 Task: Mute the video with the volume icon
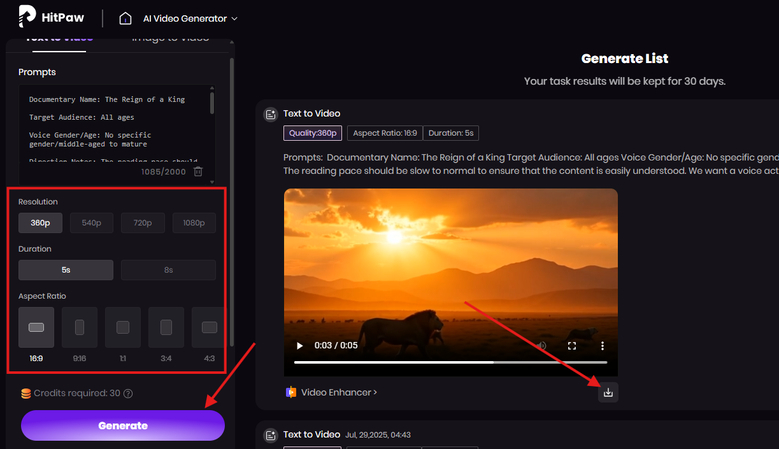pyautogui.click(x=542, y=346)
